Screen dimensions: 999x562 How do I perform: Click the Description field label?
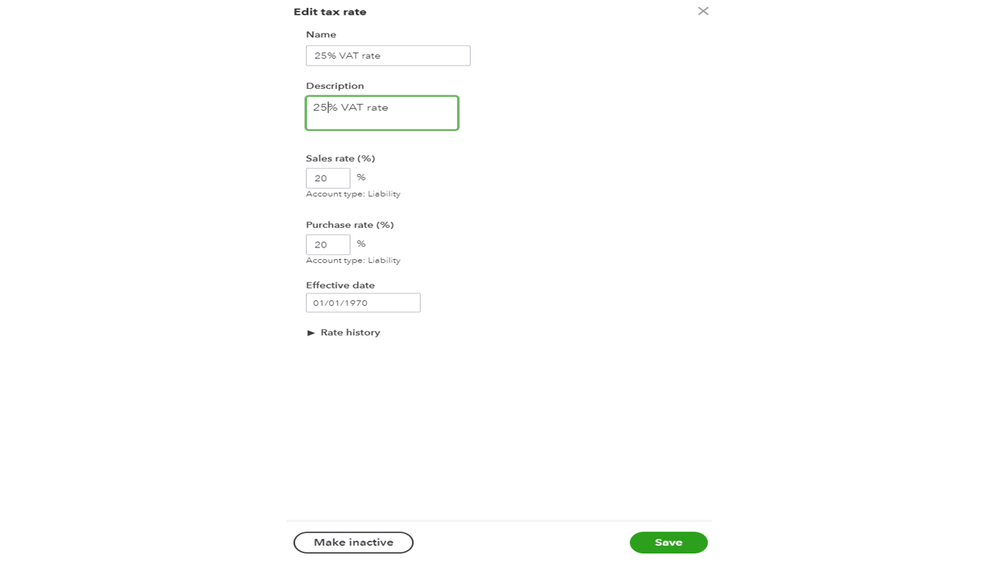pyautogui.click(x=334, y=86)
